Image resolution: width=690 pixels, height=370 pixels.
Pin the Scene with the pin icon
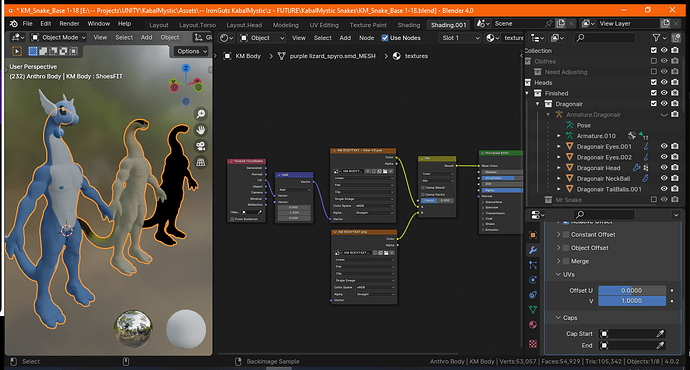549,24
